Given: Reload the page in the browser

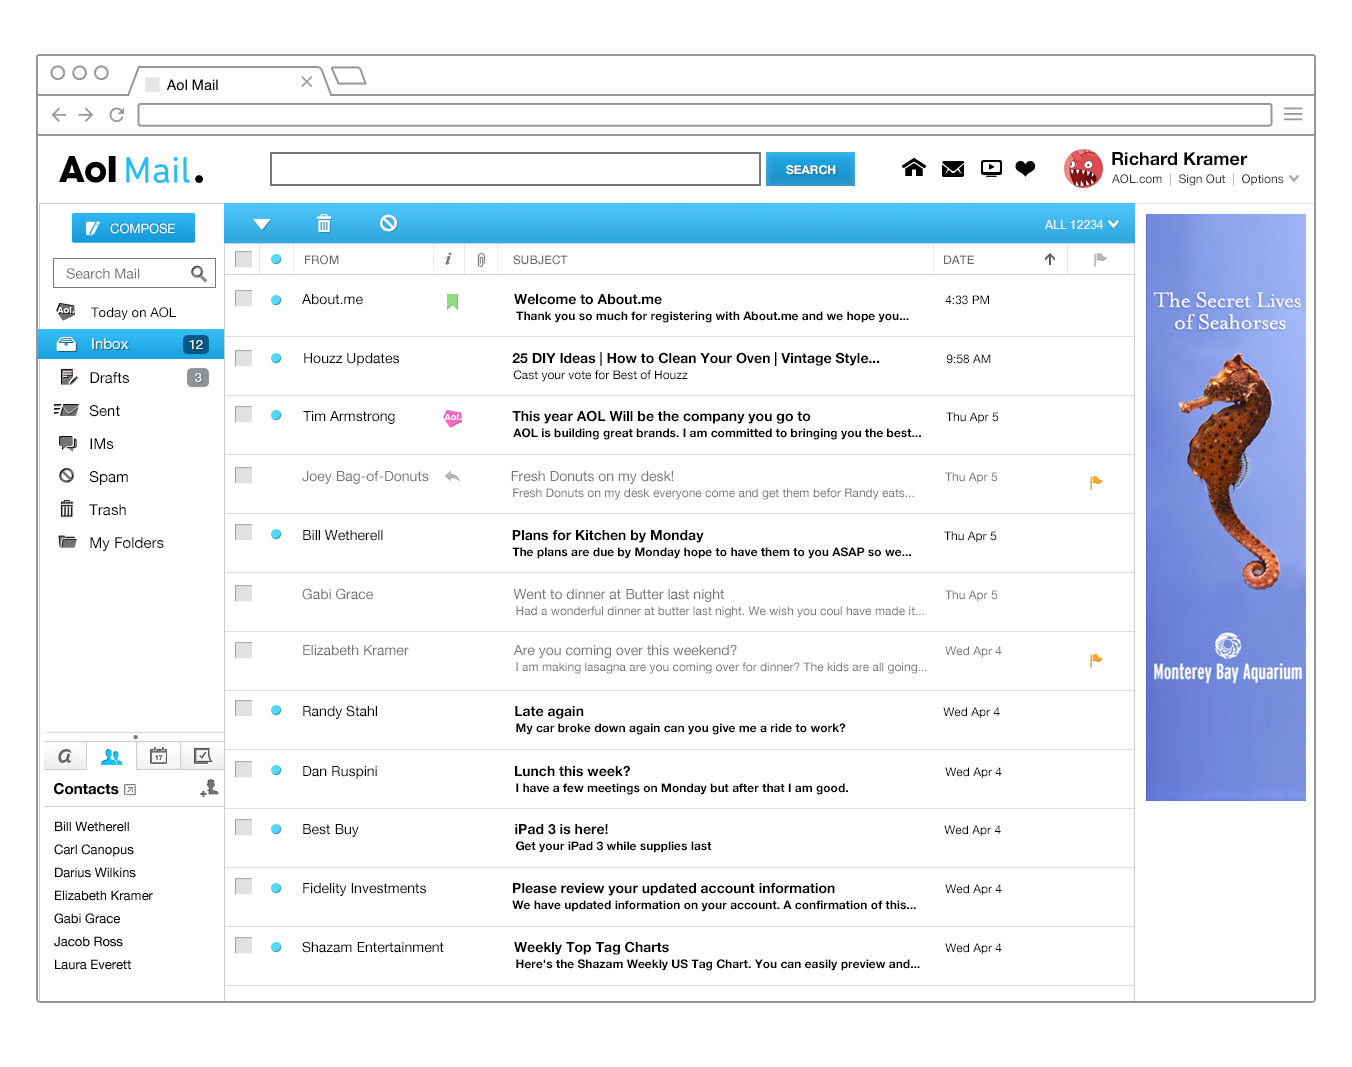Looking at the screenshot, I should tap(117, 115).
